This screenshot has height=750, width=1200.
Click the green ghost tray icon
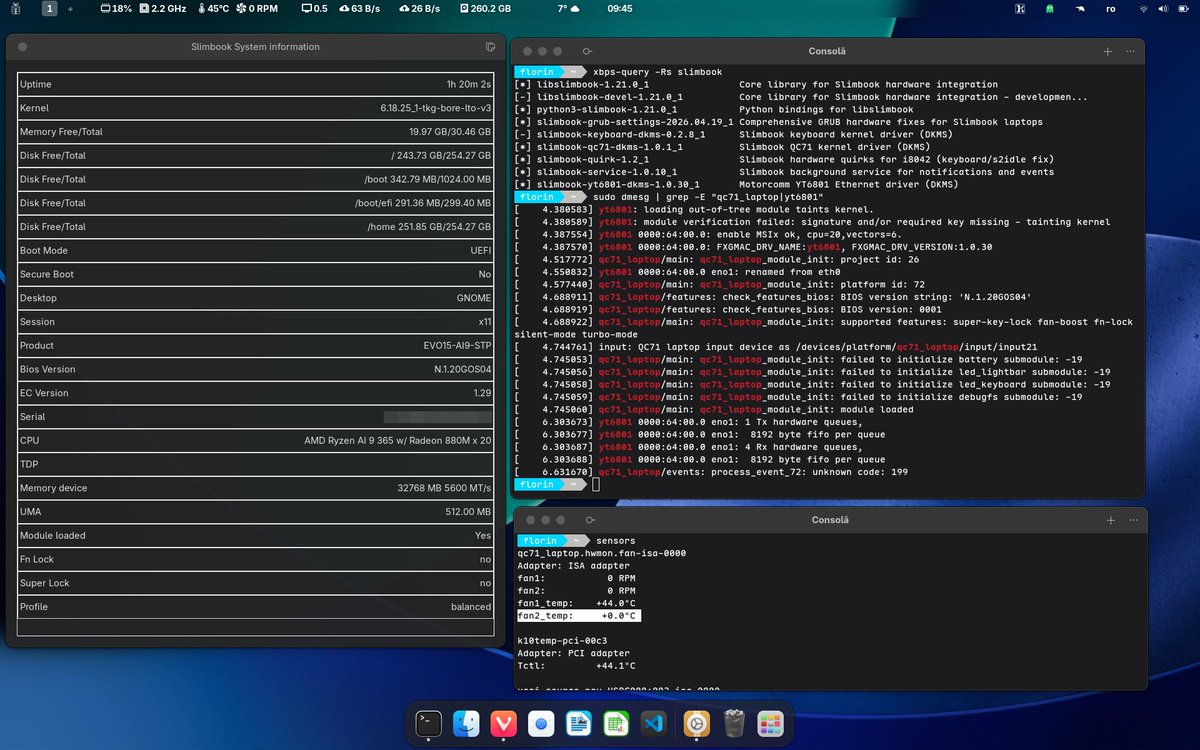pos(1049,8)
